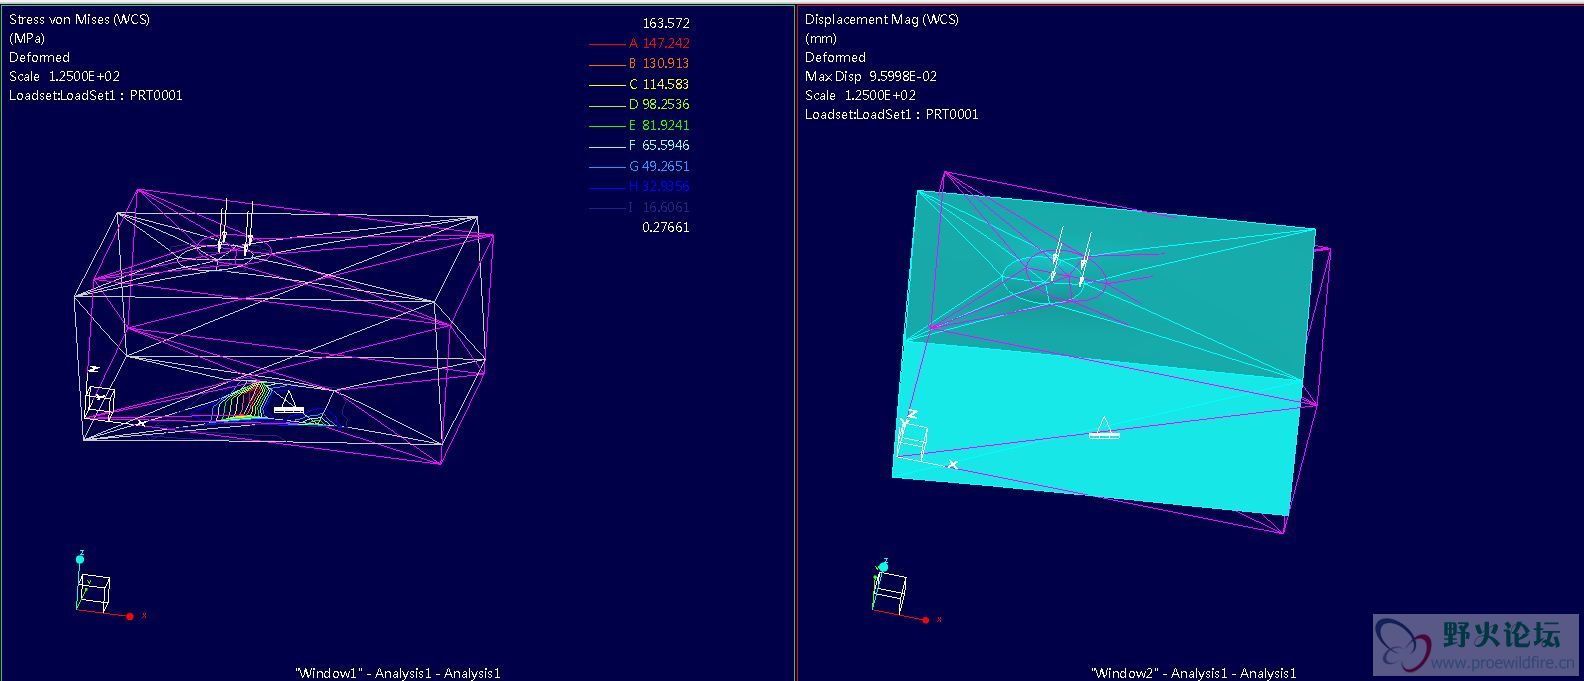Select legend entry B 130.913
The width and height of the screenshot is (1584, 681).
[x=659, y=64]
